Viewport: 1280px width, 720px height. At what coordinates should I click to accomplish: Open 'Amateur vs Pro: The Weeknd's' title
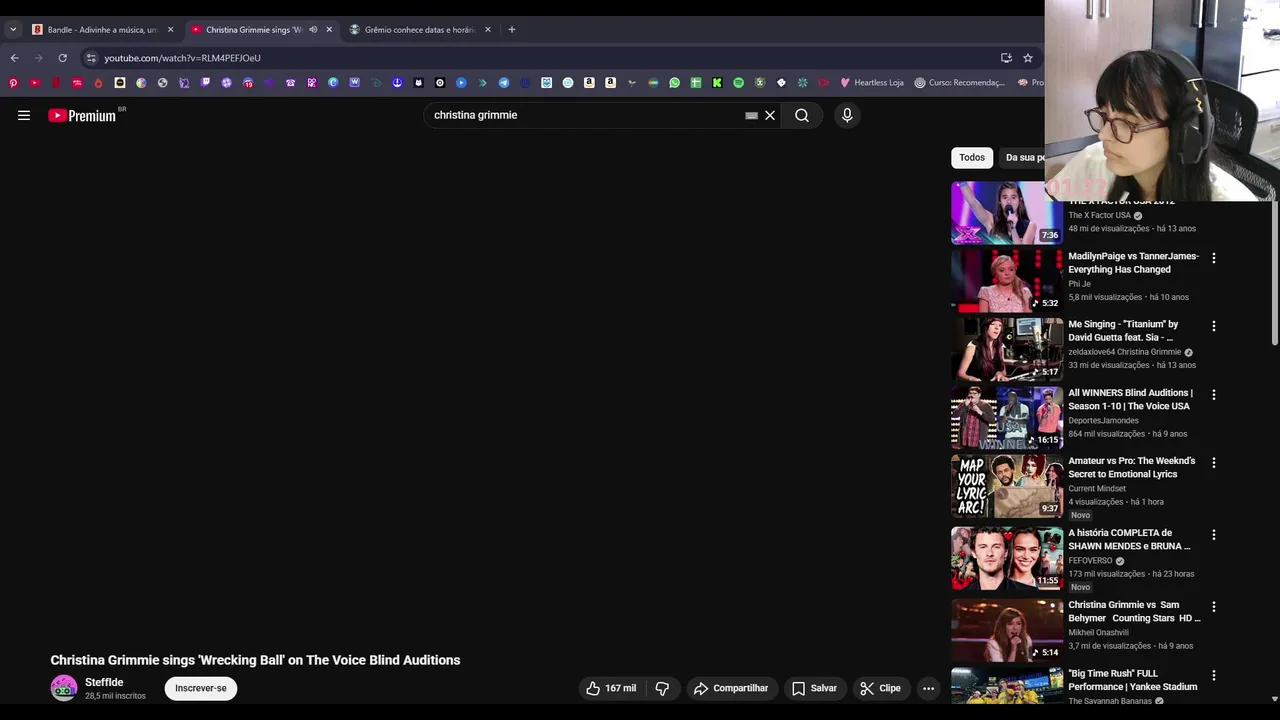pos(1131,467)
